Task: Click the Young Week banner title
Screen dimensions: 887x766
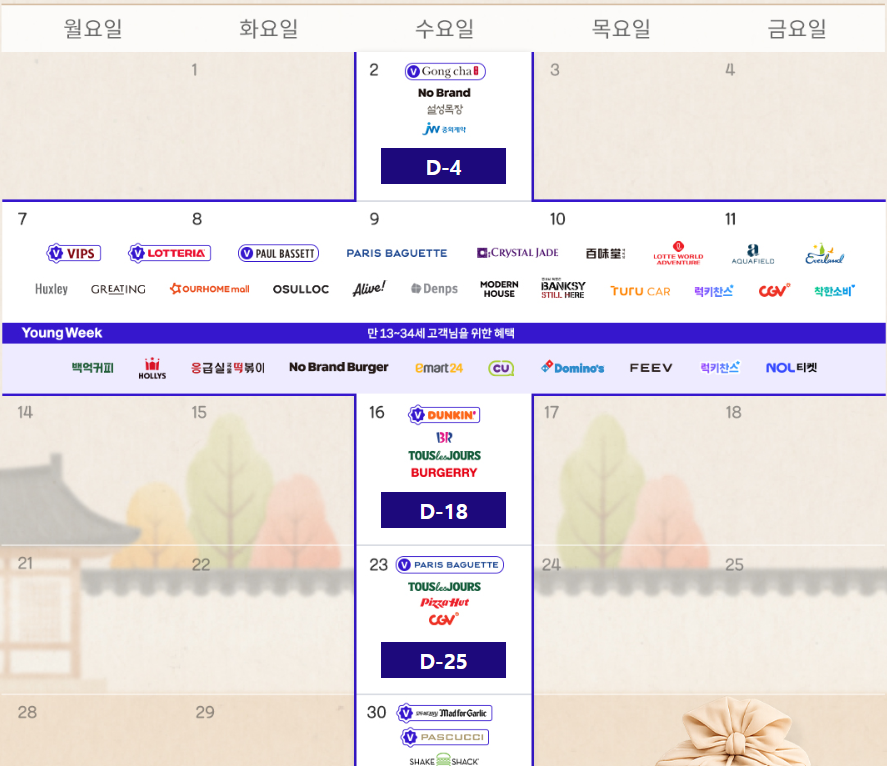Action: [x=62, y=333]
